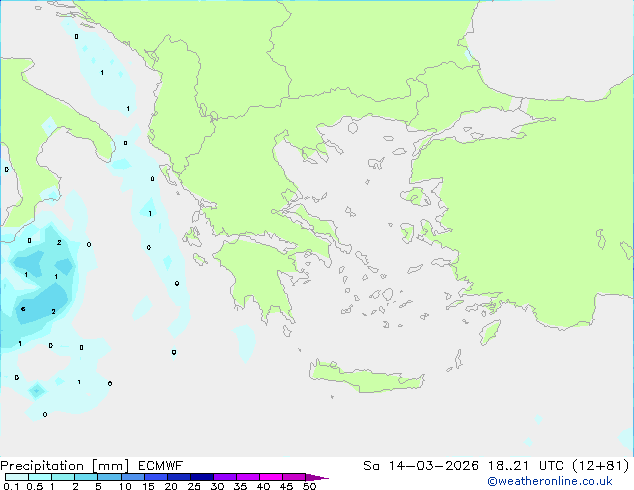Click the "ECMWF" model label
This screenshot has width=634, height=490.
coord(160,466)
